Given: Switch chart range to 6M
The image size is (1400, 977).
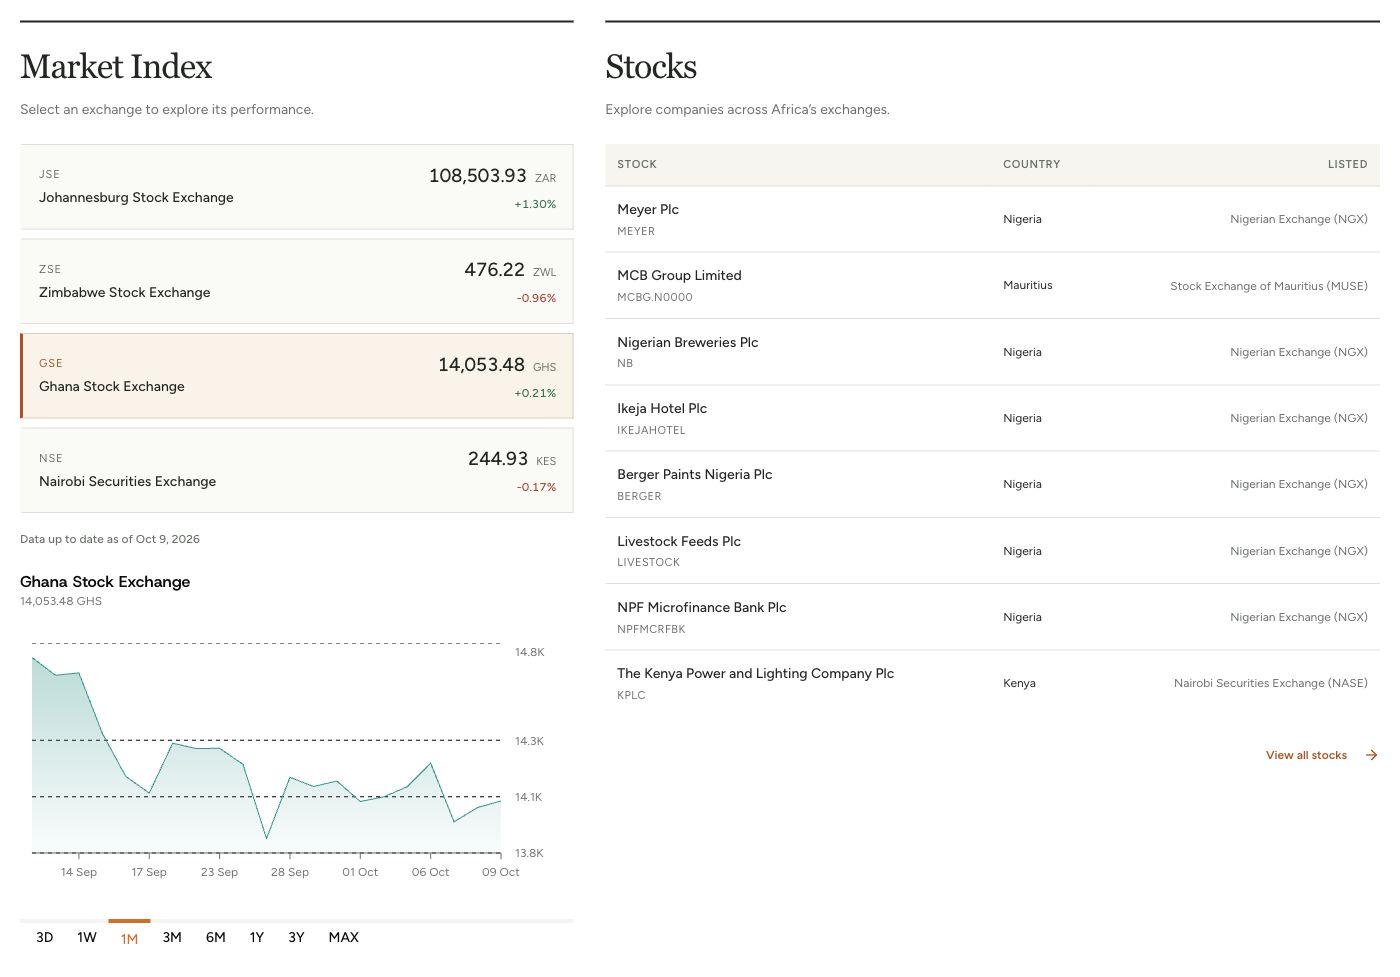Looking at the screenshot, I should point(216,937).
